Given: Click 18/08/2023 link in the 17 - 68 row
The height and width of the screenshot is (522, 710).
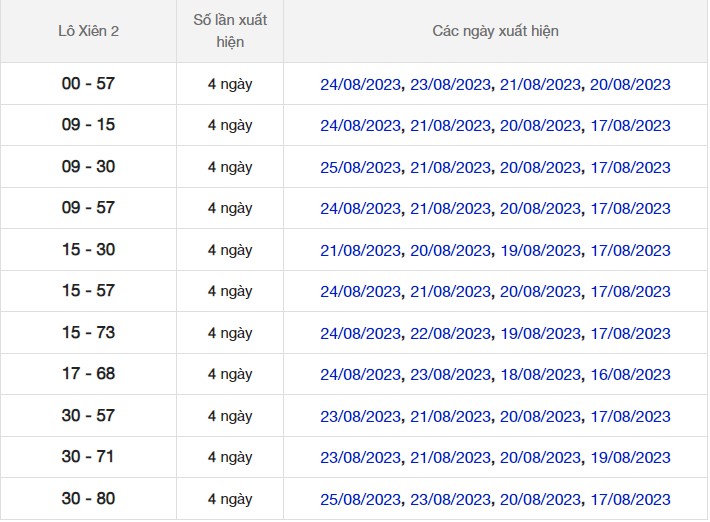Looking at the screenshot, I should click(x=540, y=375).
